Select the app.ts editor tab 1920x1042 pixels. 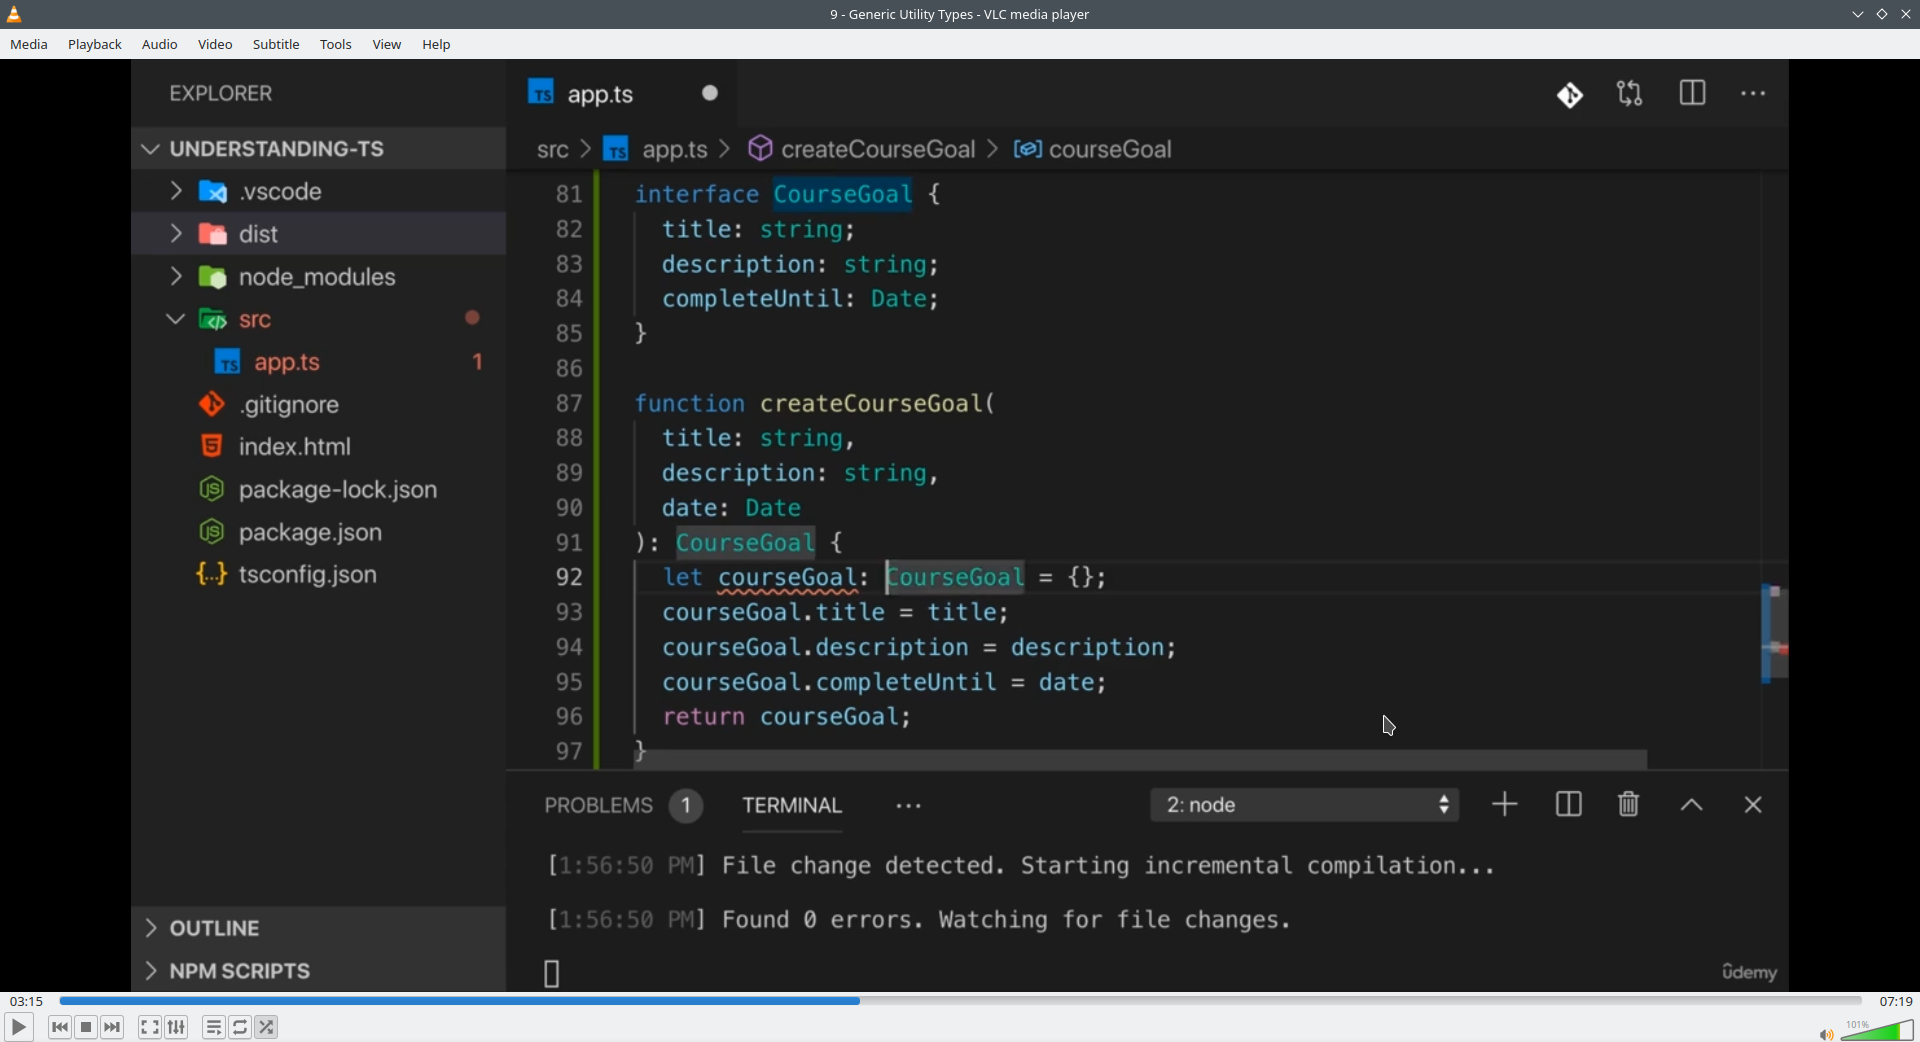(x=622, y=94)
